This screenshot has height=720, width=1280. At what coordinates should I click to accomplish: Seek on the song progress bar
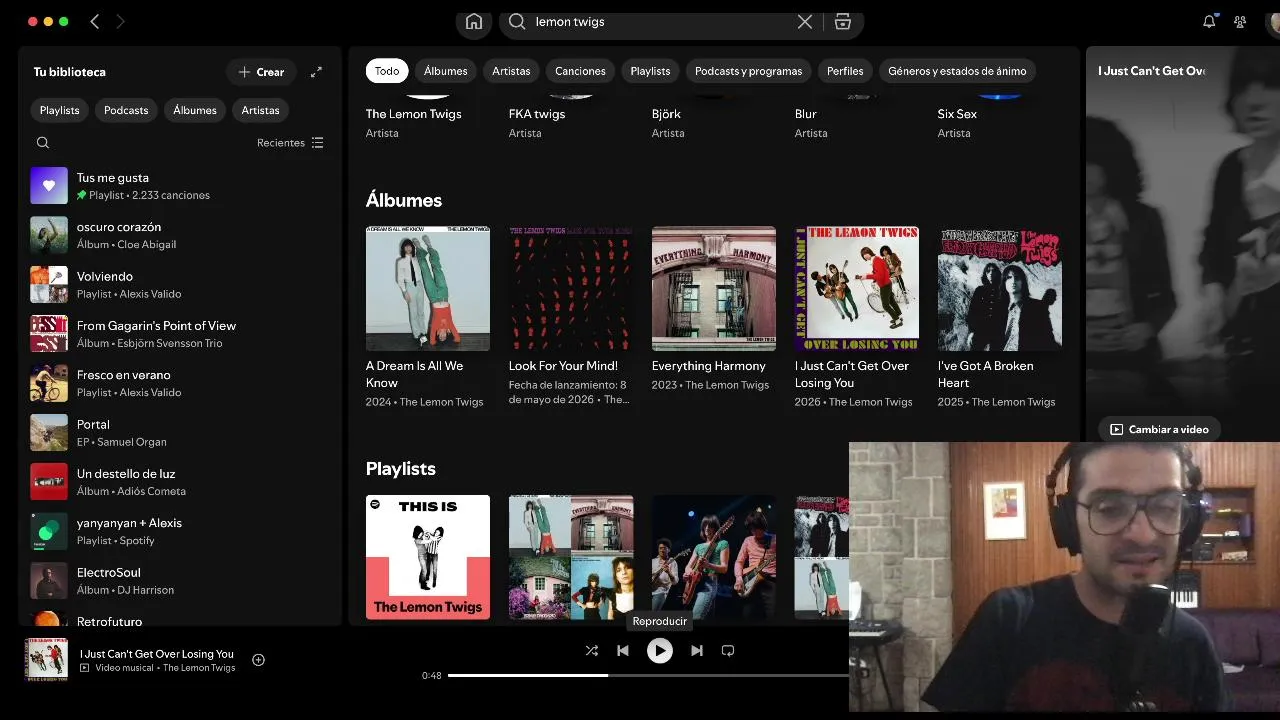[x=648, y=675]
